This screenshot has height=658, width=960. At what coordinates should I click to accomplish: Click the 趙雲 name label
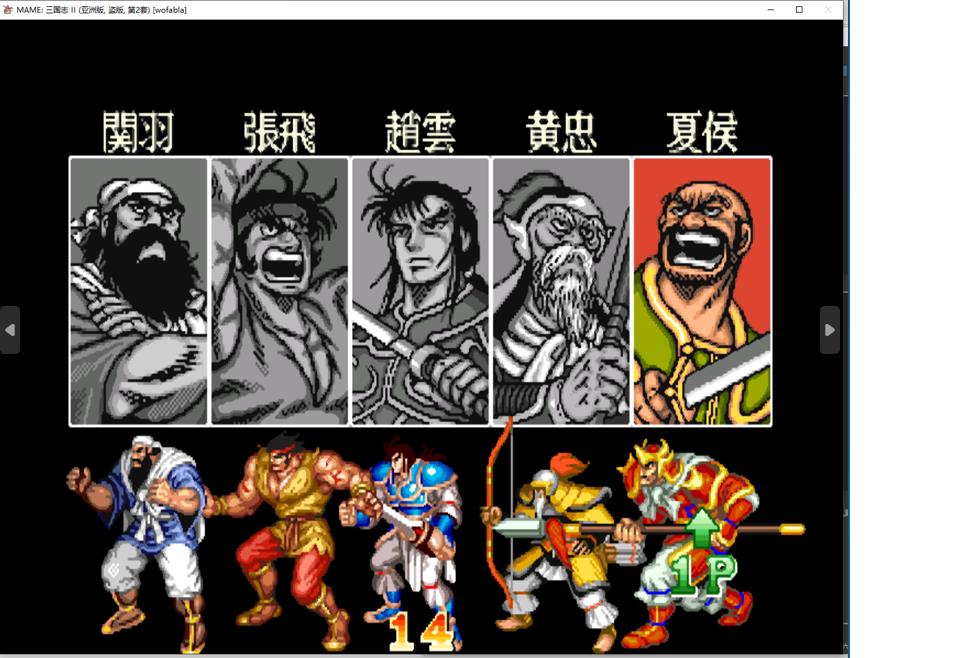[x=421, y=132]
